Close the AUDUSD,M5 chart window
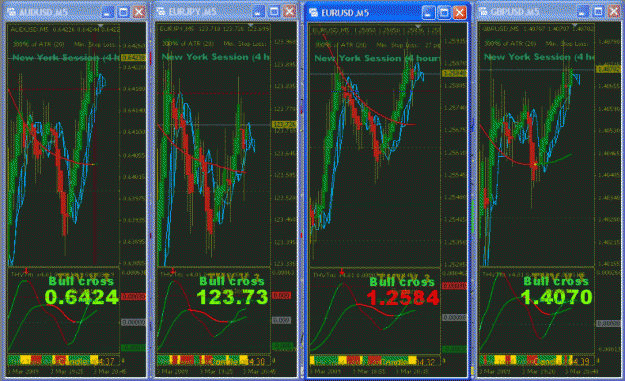This screenshot has width=625, height=381. point(139,12)
